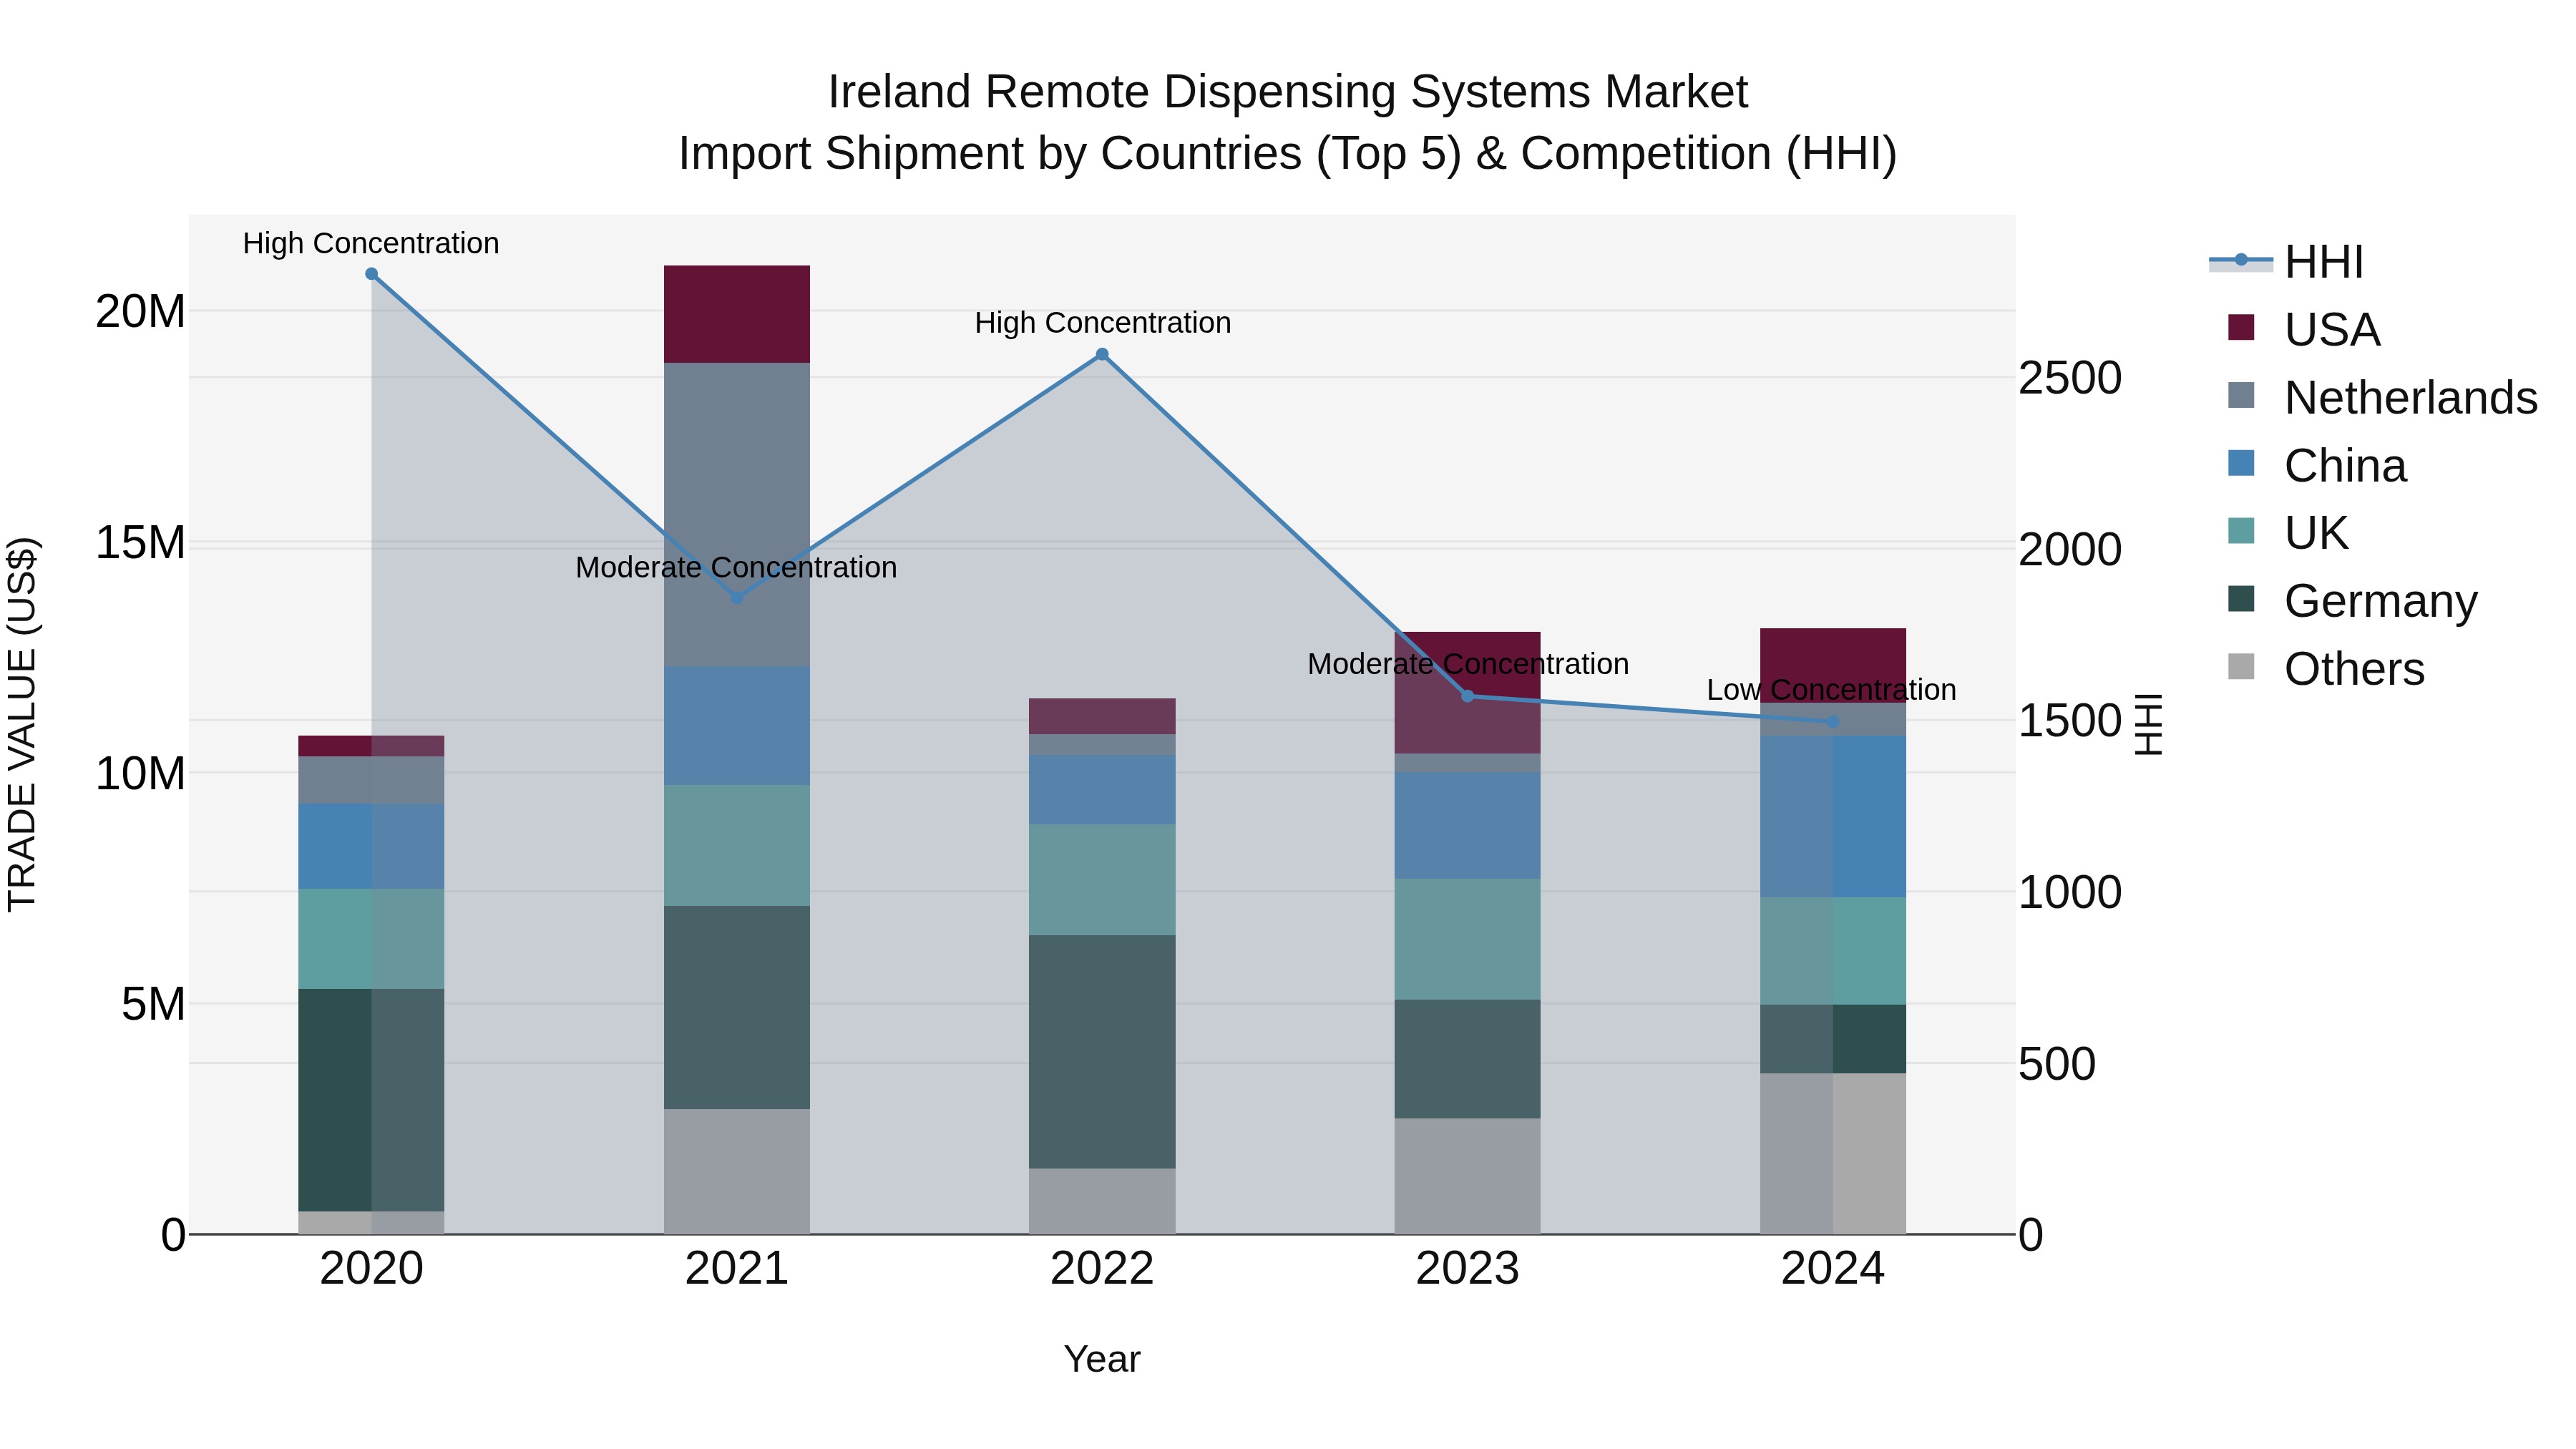This screenshot has width=2576, height=1449.
Task: Click the Germany segment of 2023 bar
Action: click(1468, 1059)
